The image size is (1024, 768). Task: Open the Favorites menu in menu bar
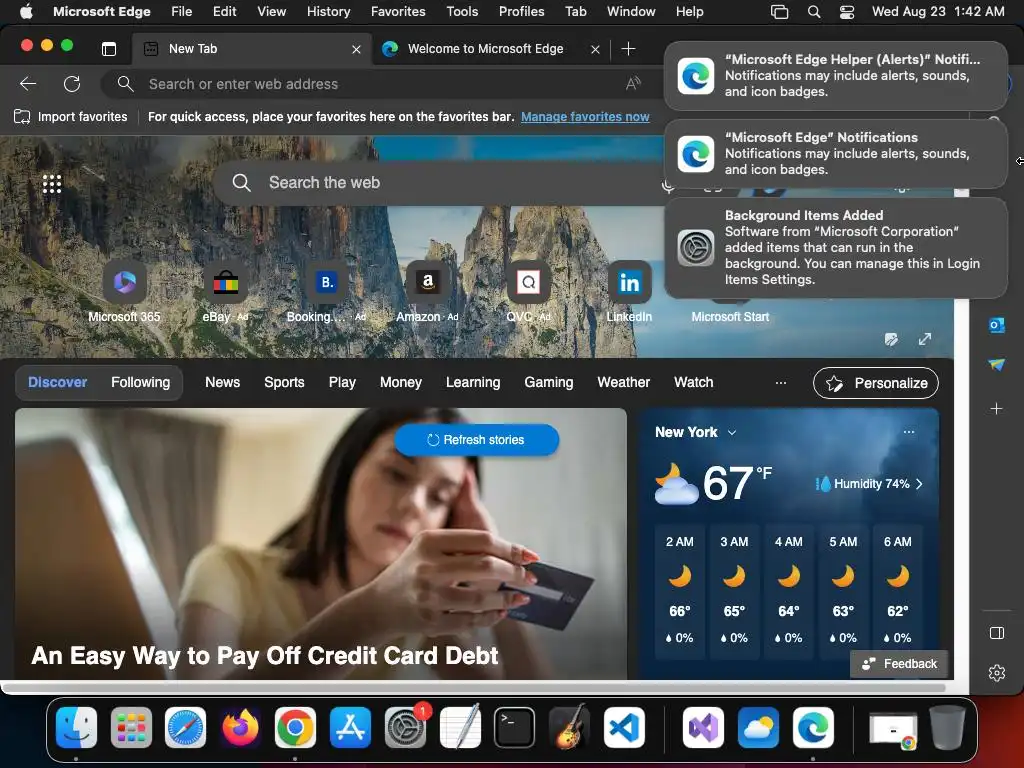click(x=398, y=12)
